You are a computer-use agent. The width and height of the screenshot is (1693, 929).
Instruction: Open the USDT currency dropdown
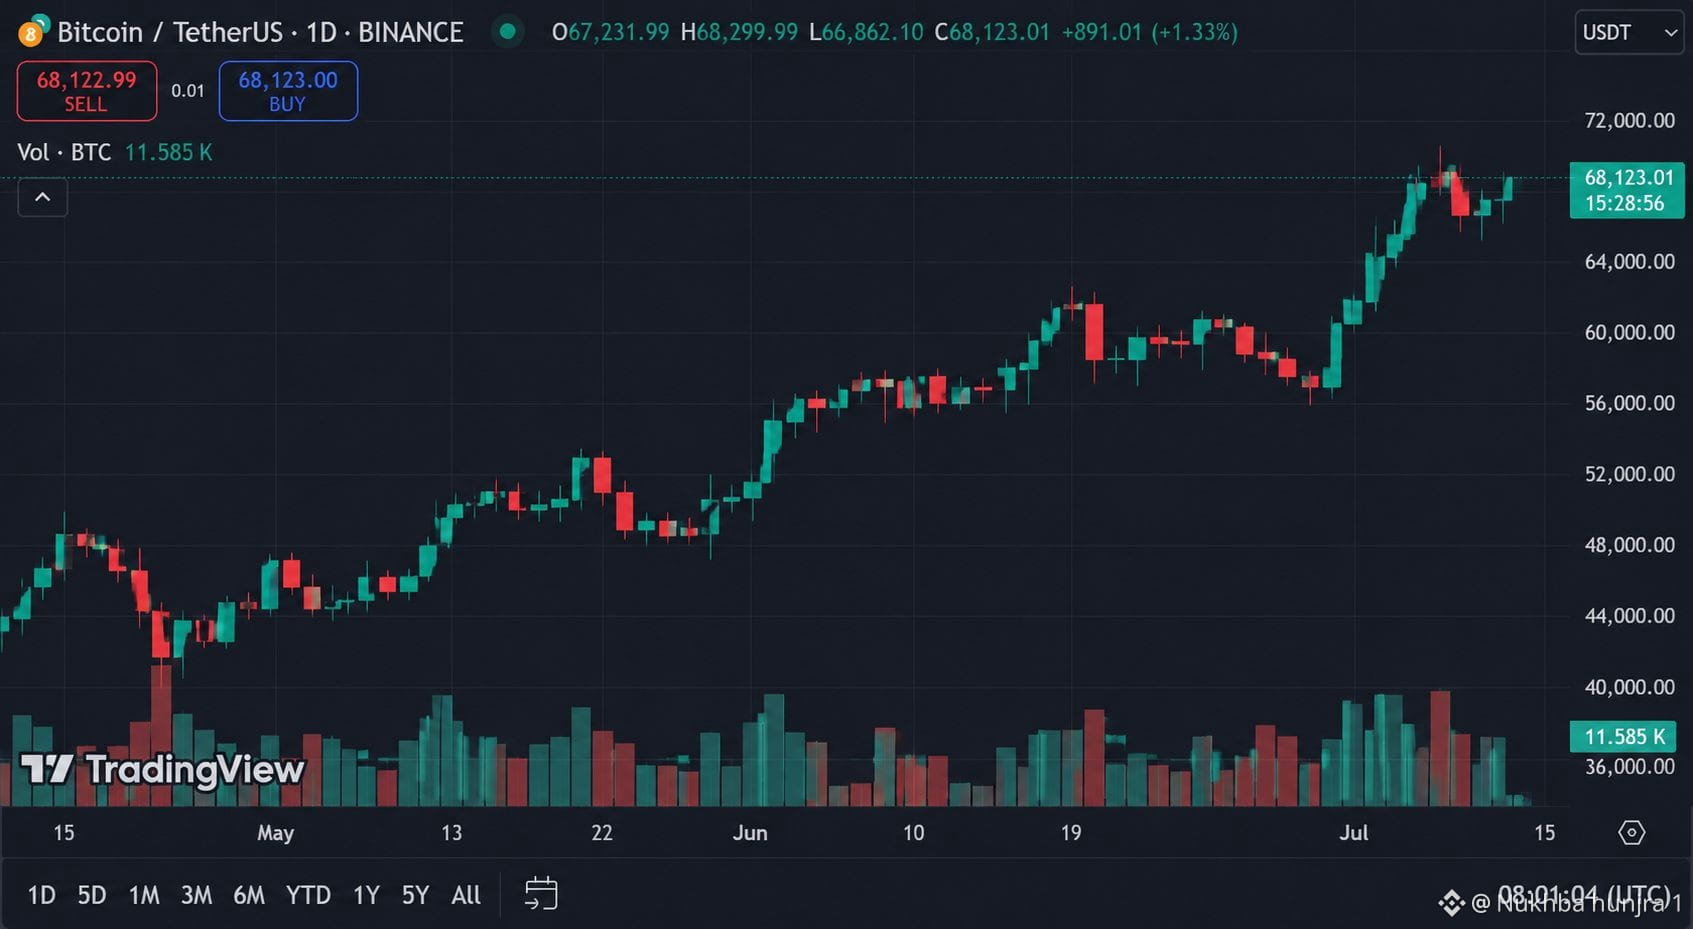1629,32
